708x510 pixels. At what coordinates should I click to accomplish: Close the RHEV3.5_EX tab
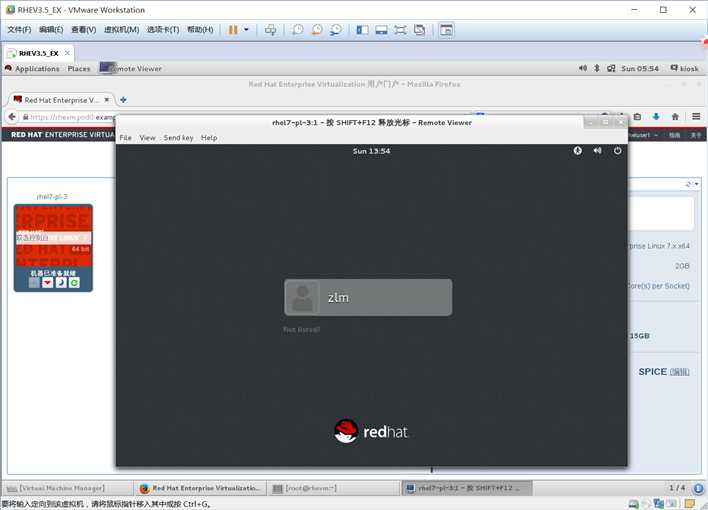pos(67,53)
